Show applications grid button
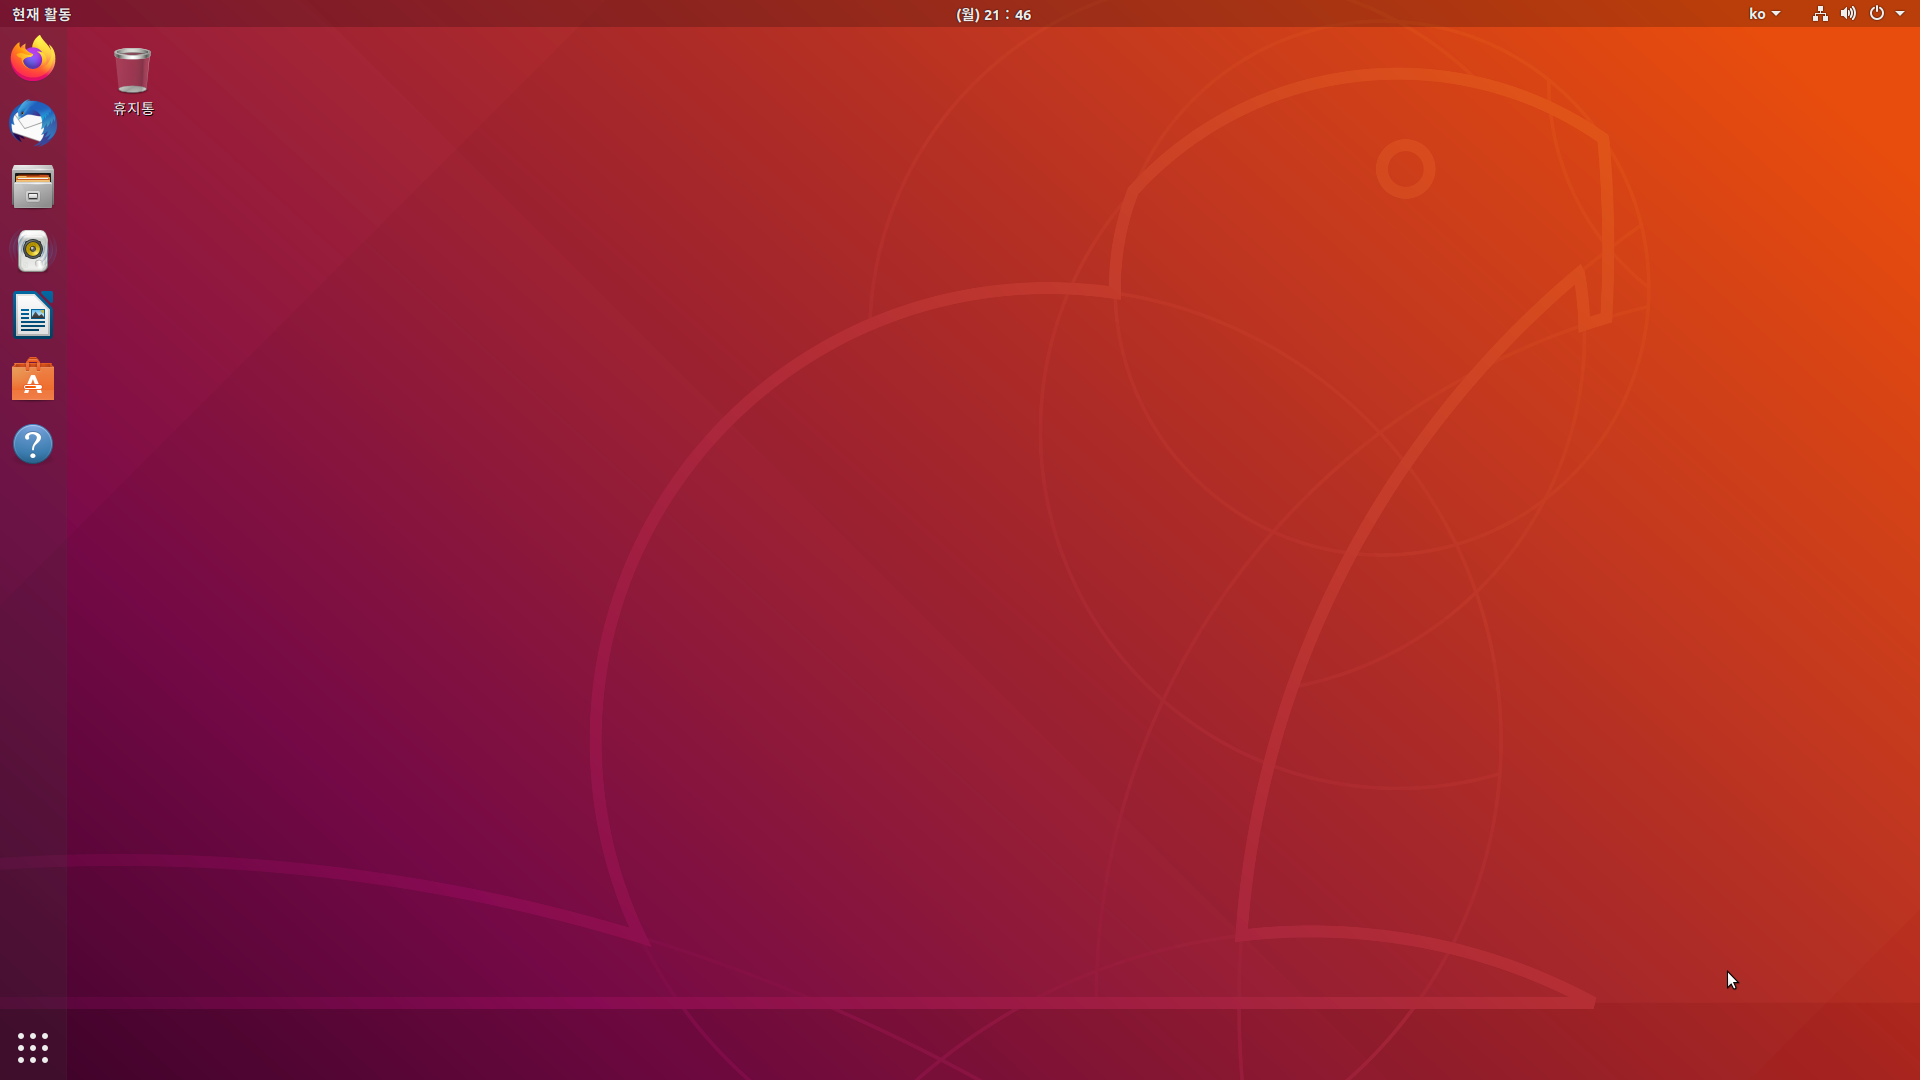This screenshot has width=1920, height=1080. [33, 1047]
